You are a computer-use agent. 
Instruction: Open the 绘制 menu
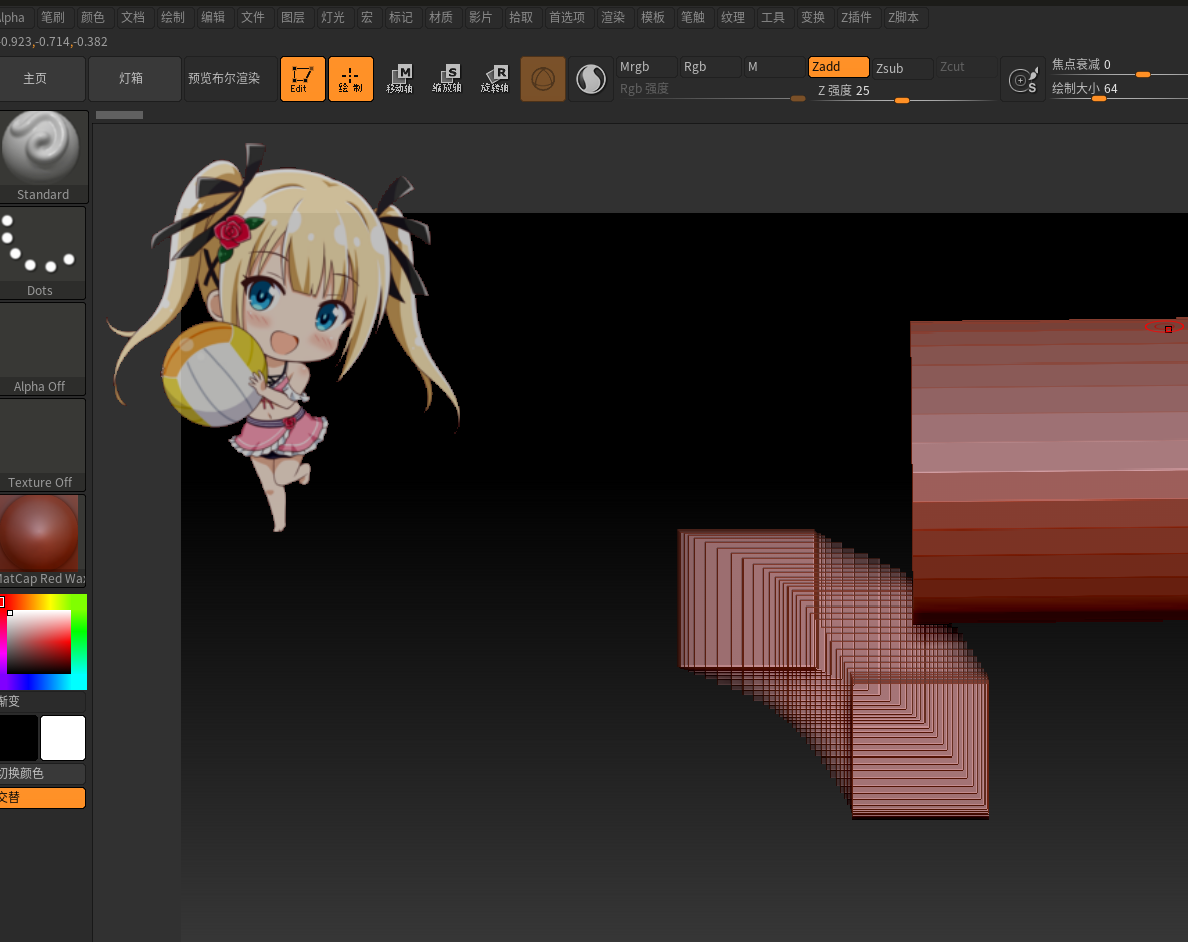click(x=174, y=17)
